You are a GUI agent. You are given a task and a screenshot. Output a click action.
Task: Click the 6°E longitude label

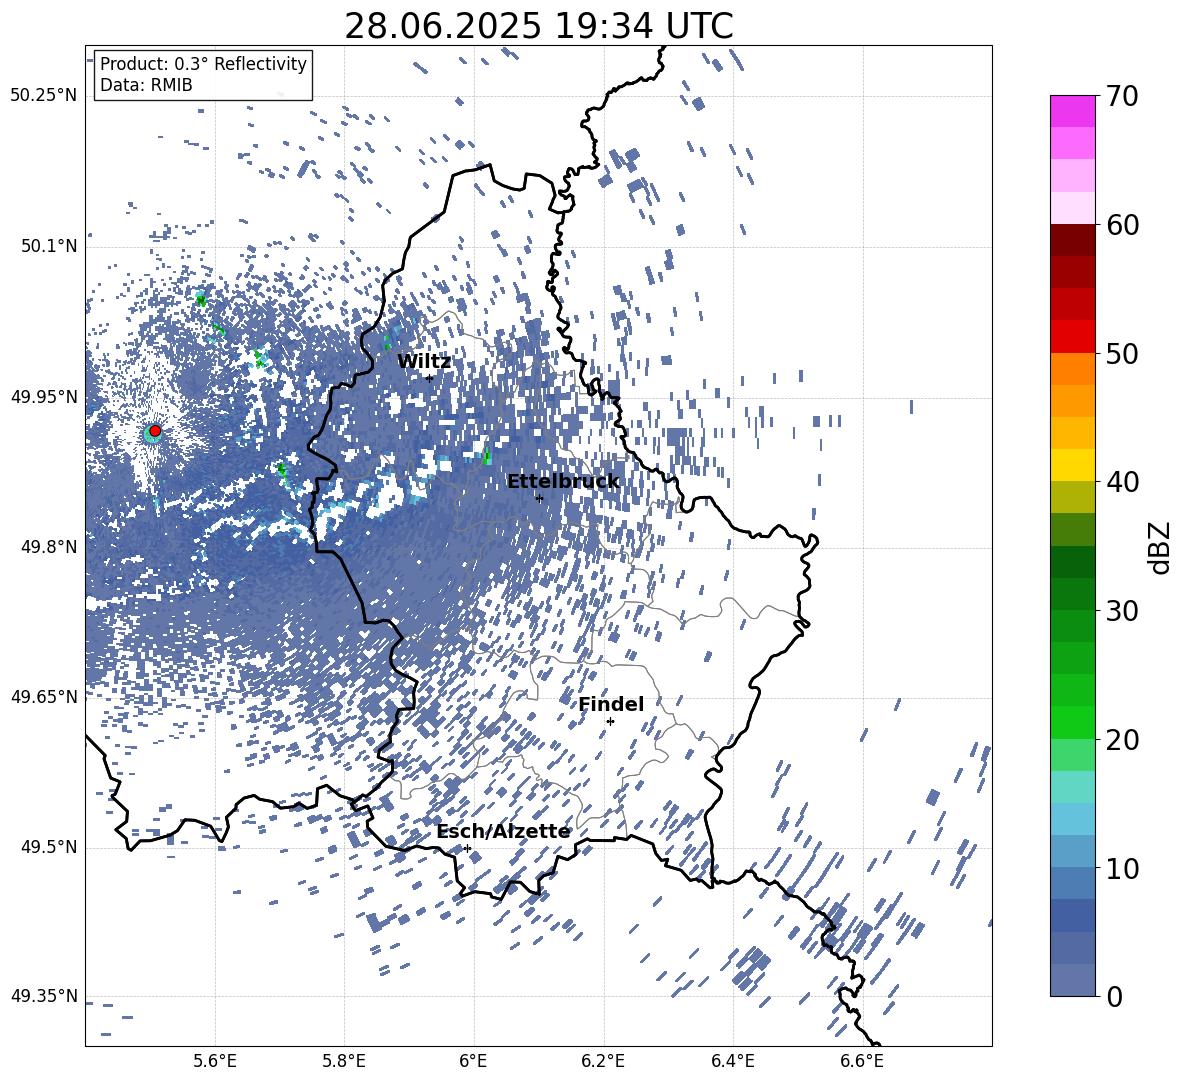pos(473,1061)
